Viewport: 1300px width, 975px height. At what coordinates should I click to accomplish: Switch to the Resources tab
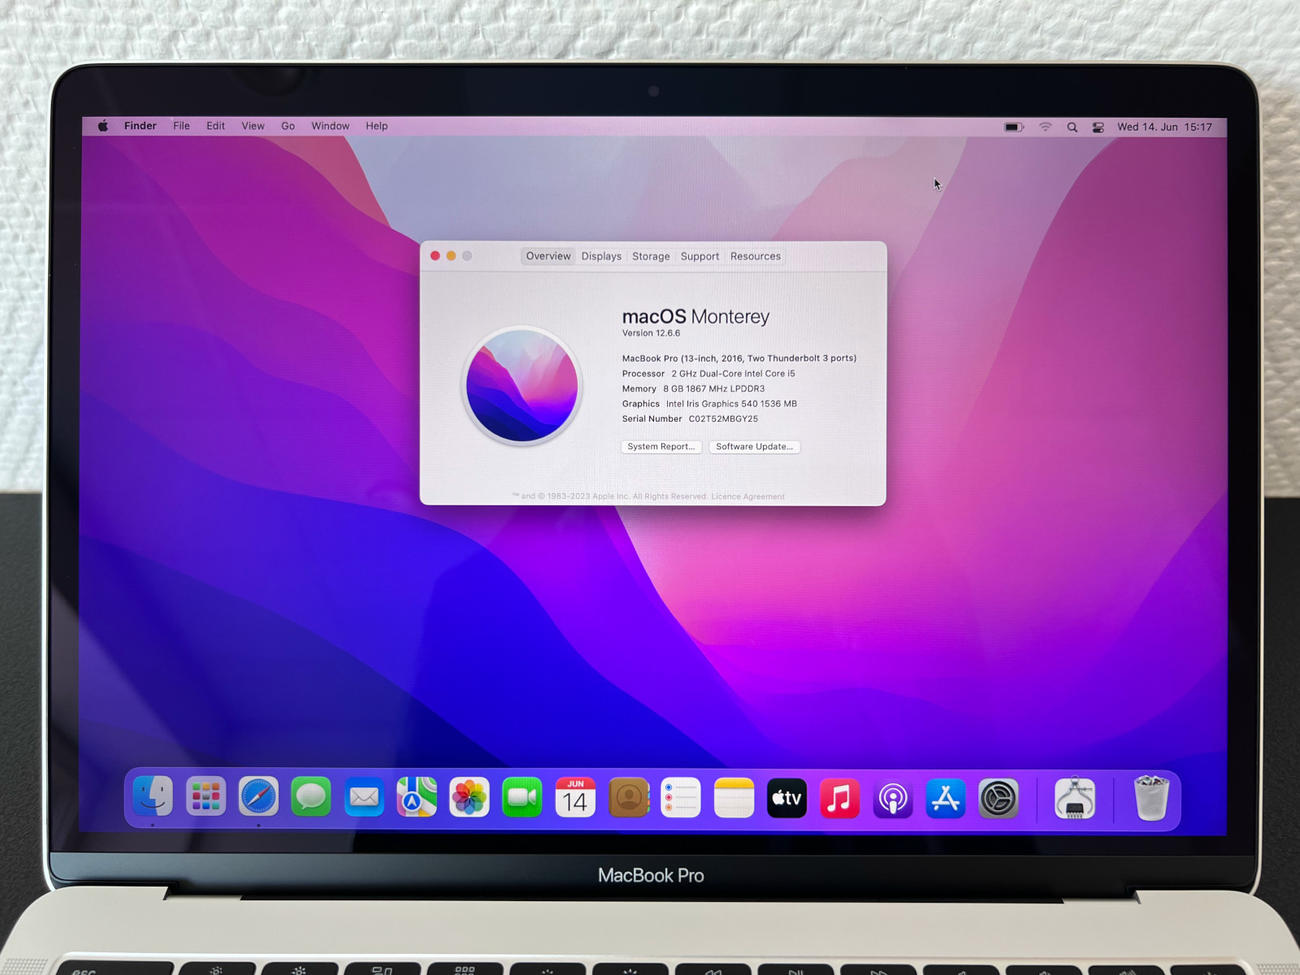[x=755, y=256]
